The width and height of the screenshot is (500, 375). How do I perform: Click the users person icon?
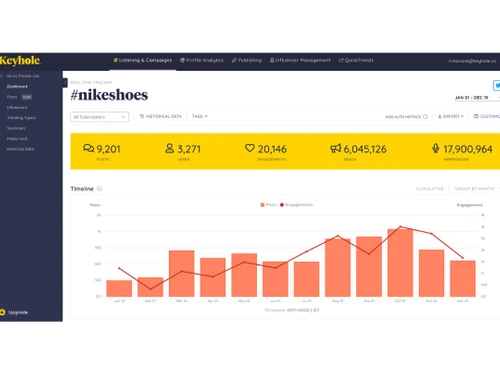click(170, 148)
